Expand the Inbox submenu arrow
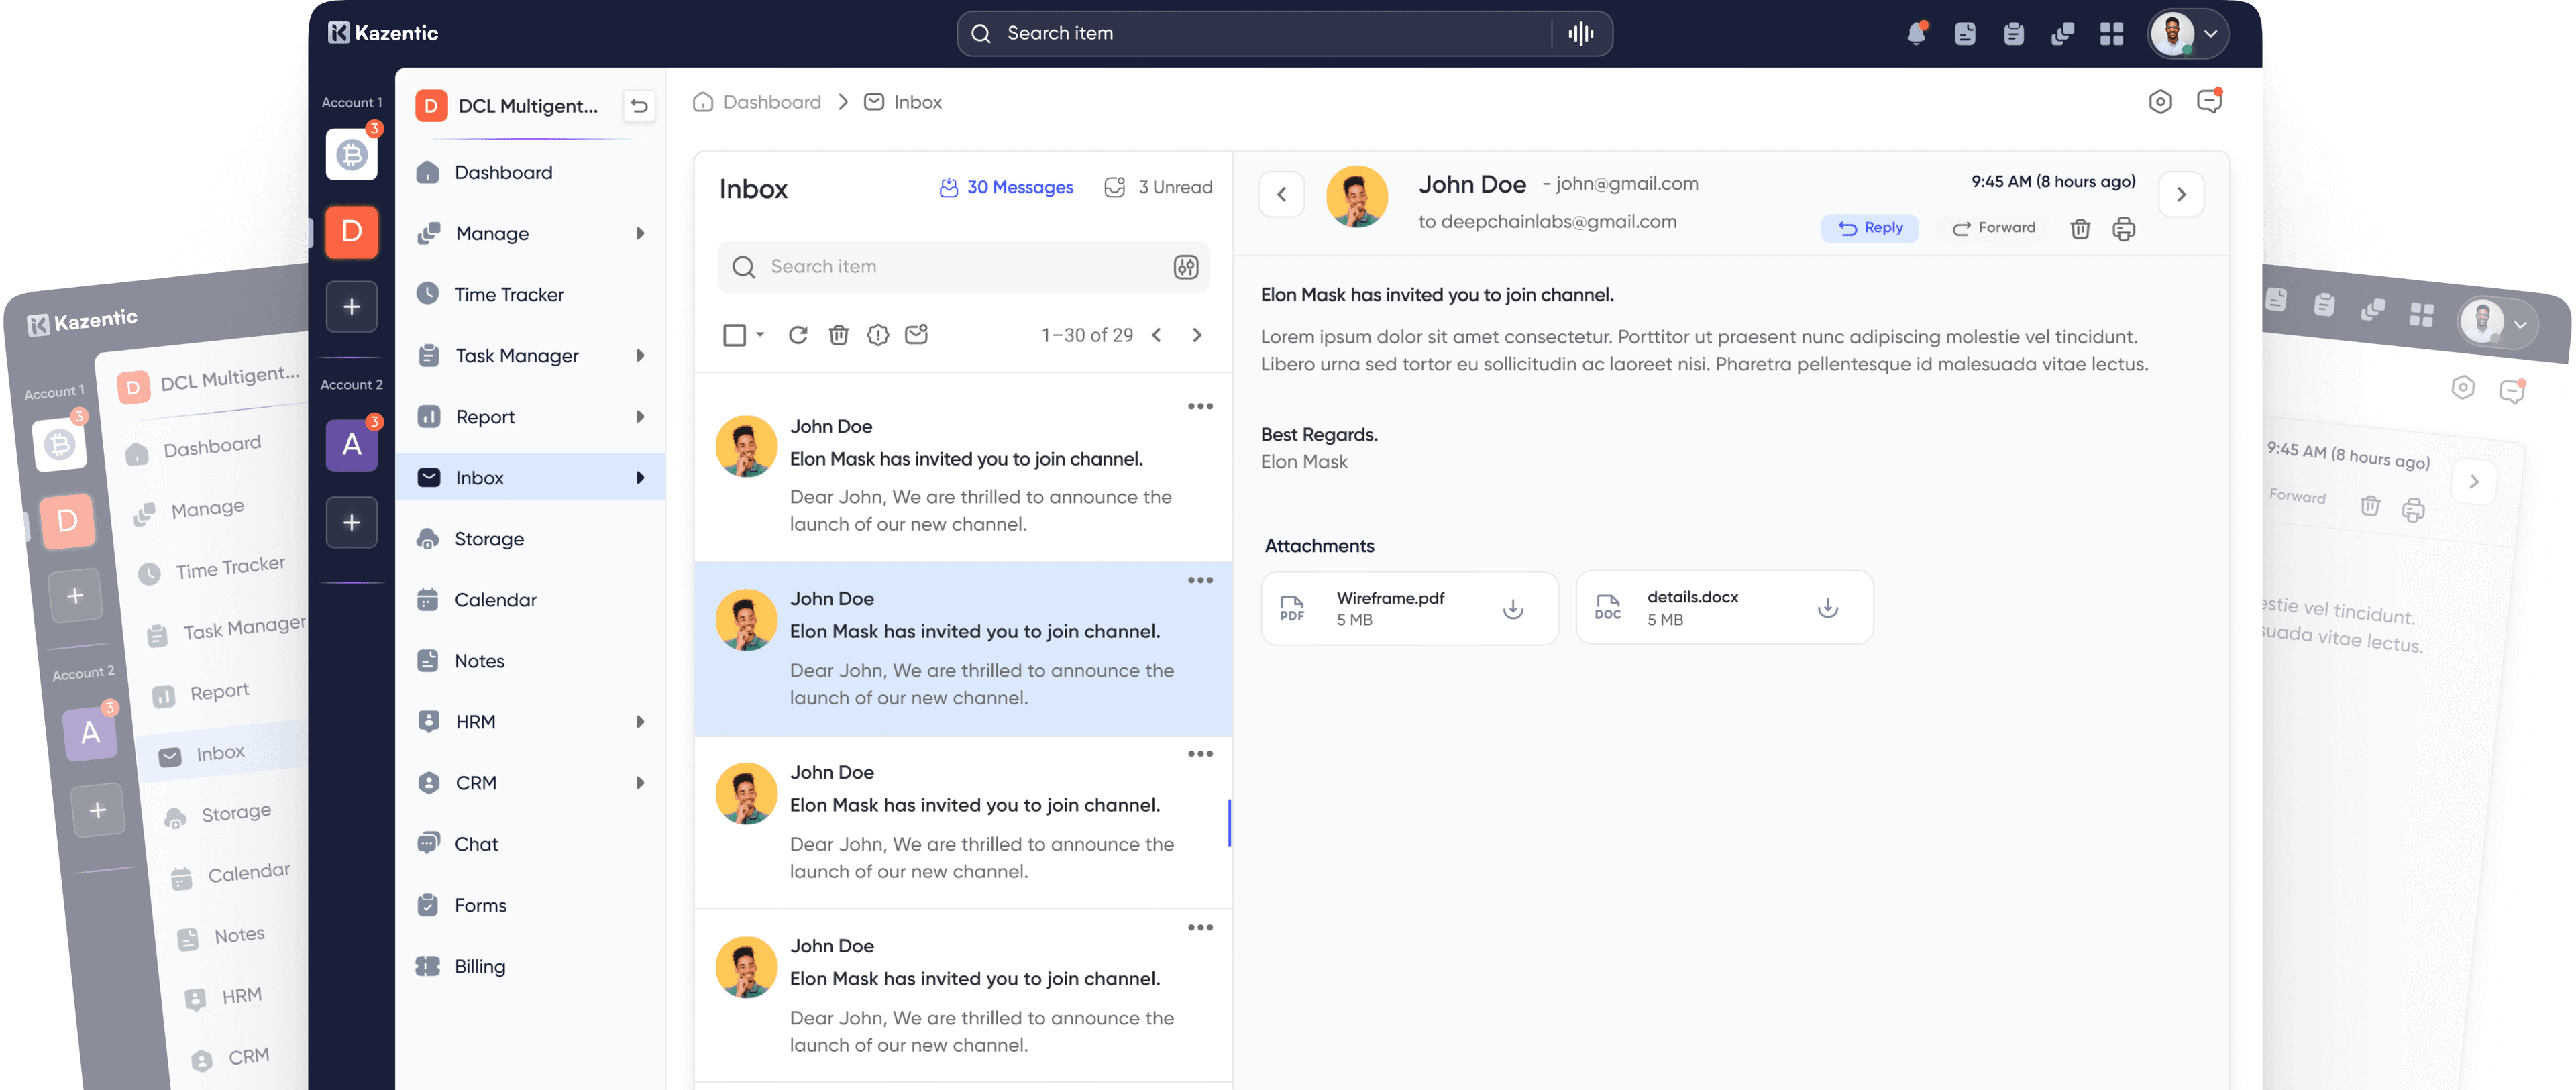This screenshot has height=1090, width=2576. (640, 477)
